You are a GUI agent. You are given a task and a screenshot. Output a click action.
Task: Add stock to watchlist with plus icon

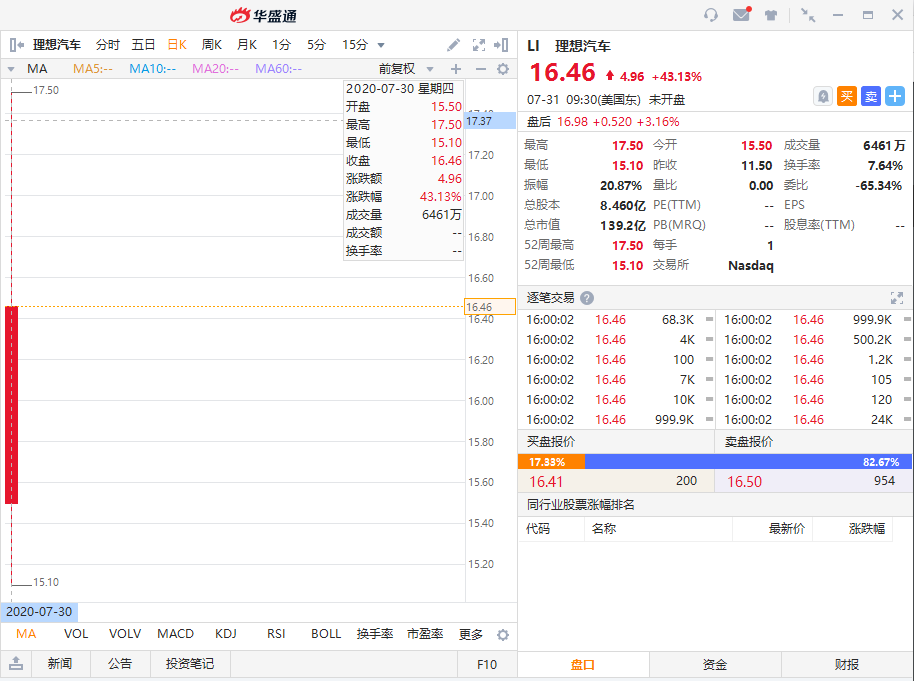pyautogui.click(x=894, y=96)
